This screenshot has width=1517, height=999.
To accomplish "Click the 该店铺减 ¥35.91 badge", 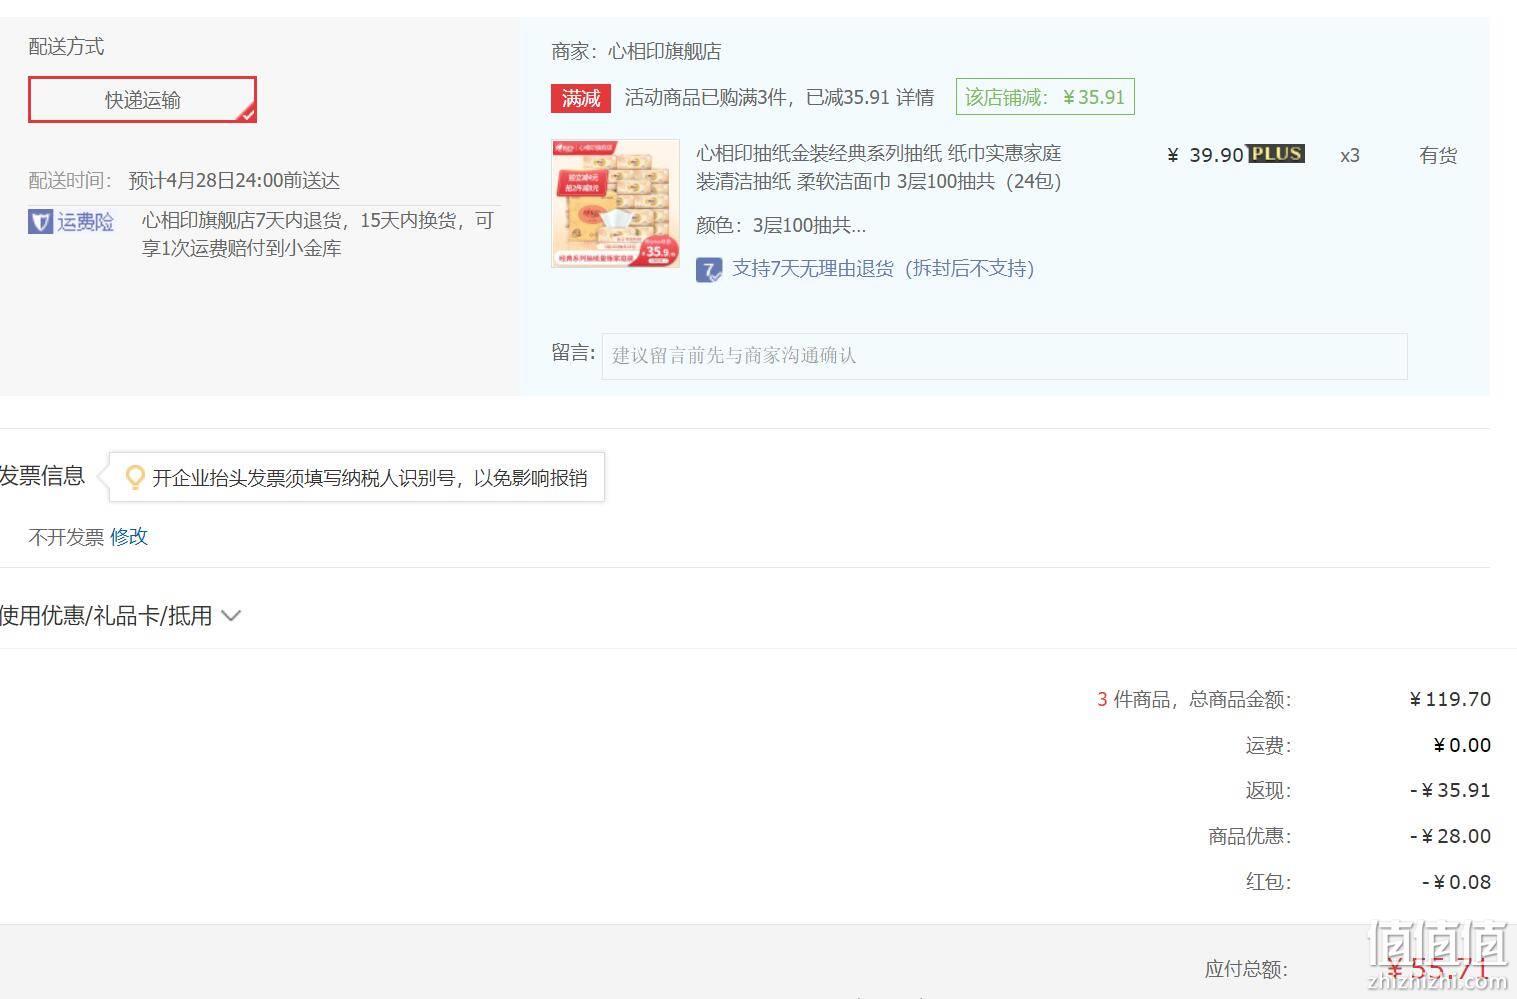I will tap(1045, 97).
